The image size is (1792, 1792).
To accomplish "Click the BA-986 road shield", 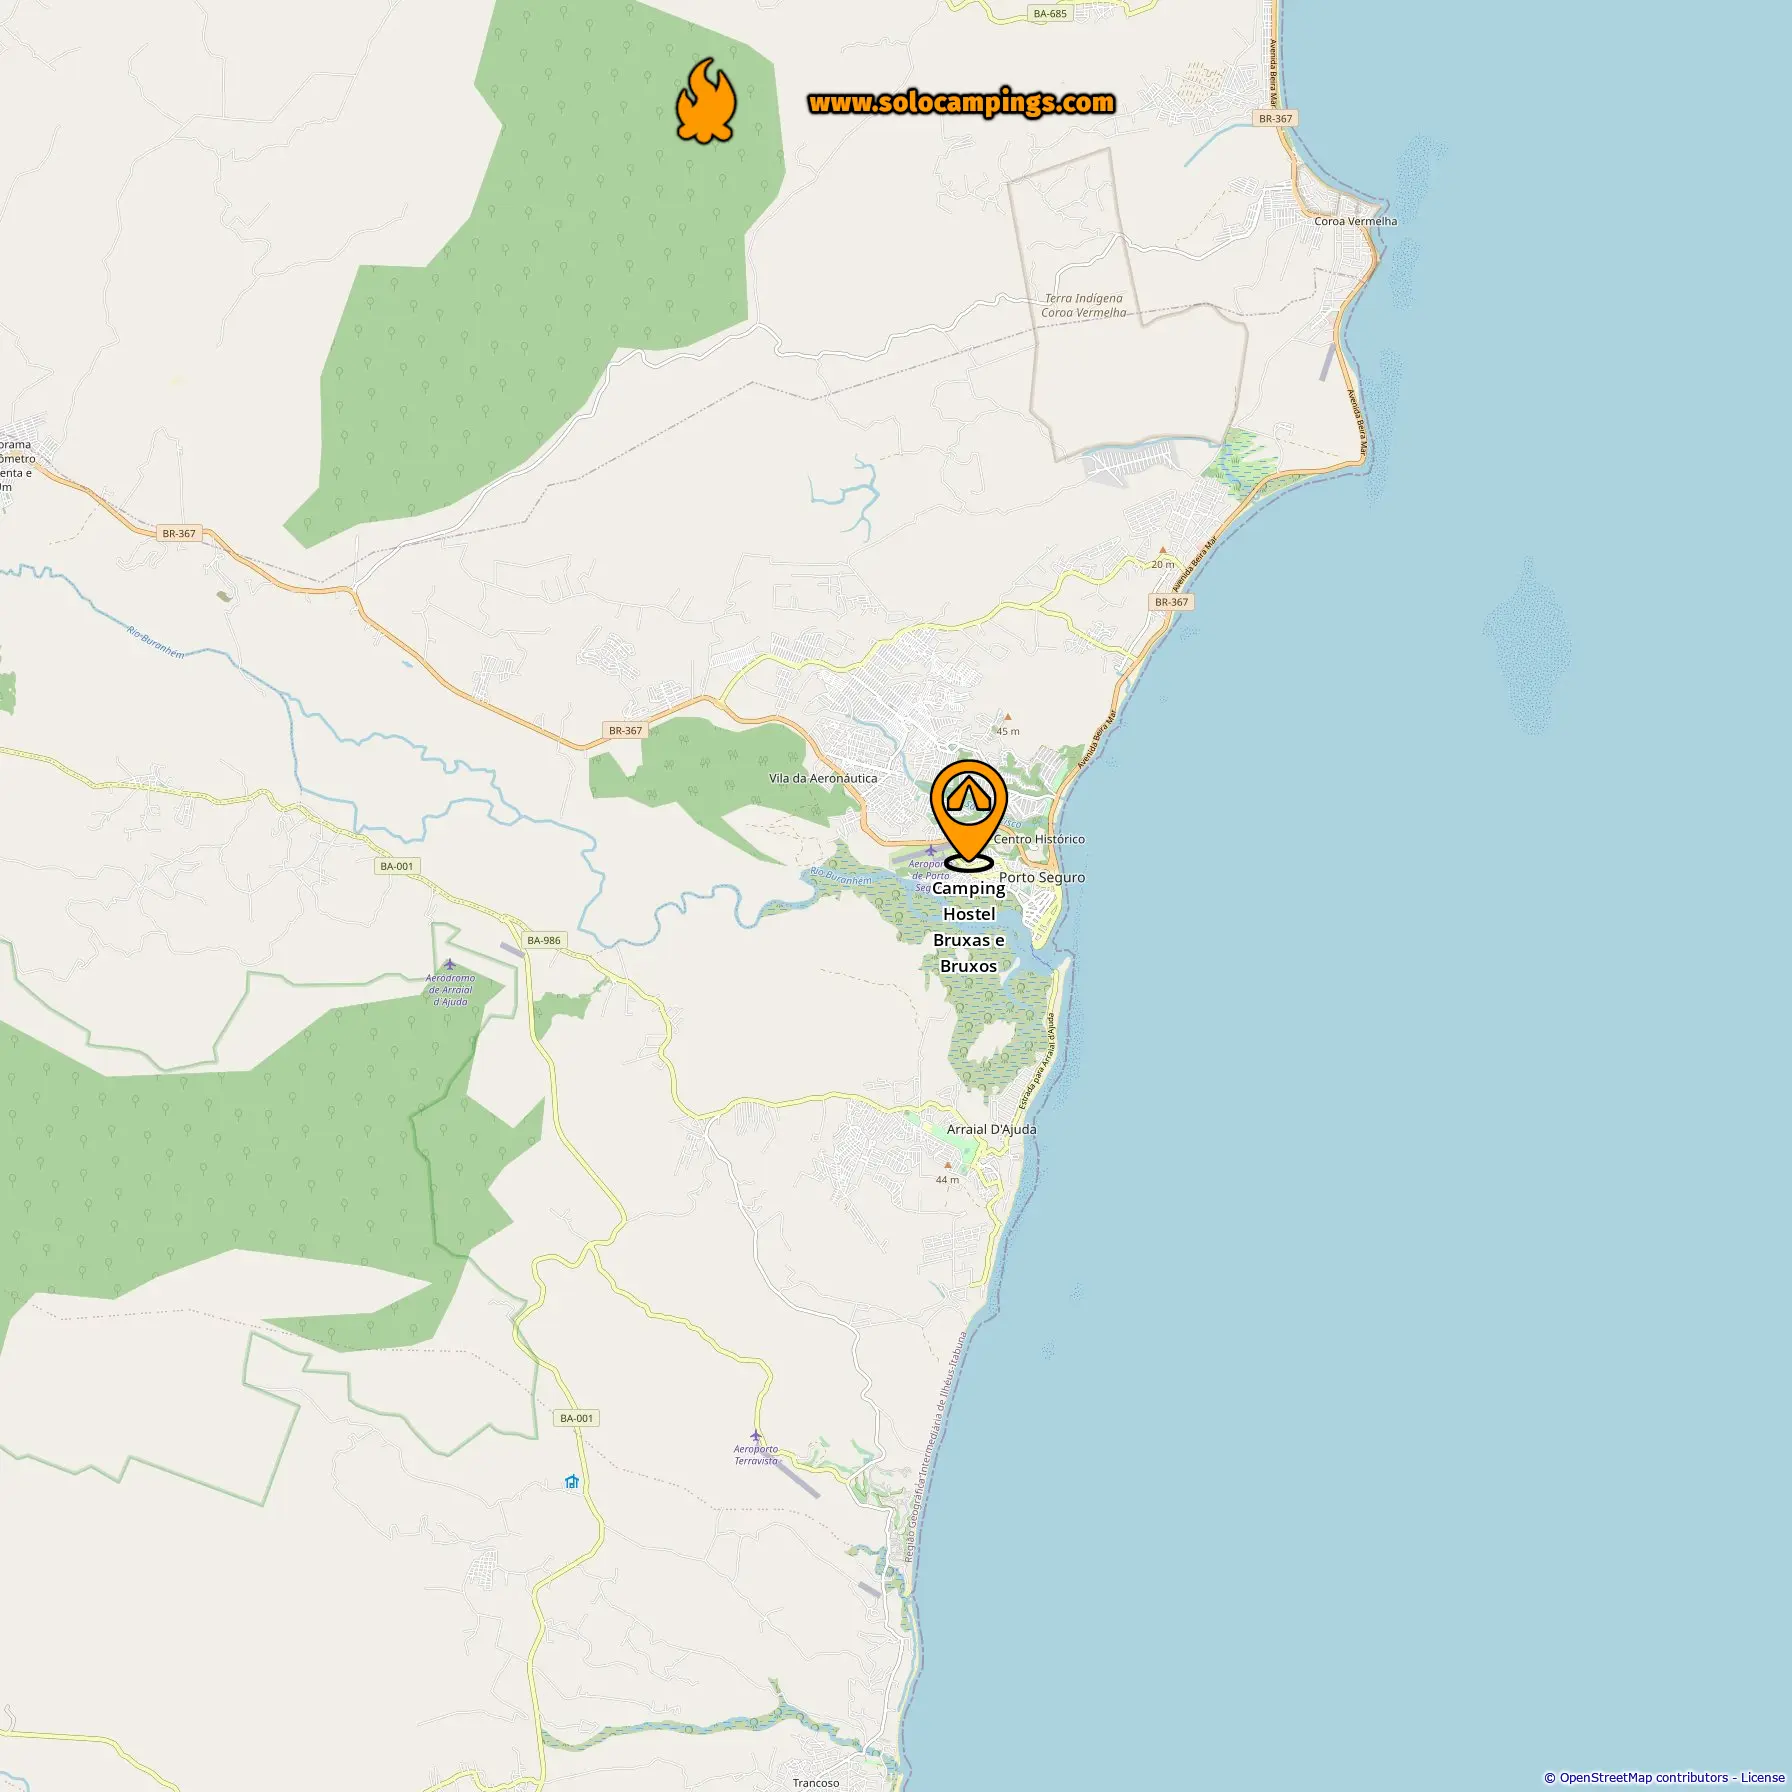I will pyautogui.click(x=544, y=940).
